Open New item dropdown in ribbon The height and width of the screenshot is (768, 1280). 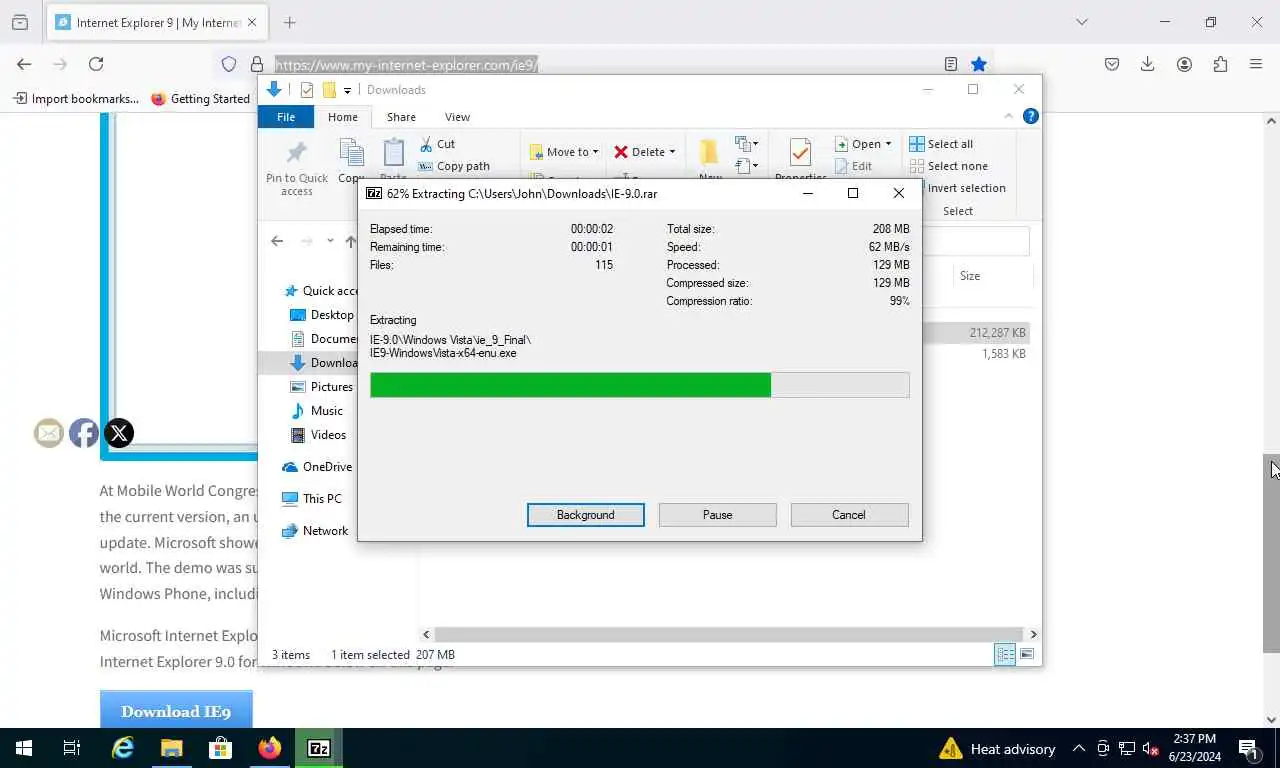tap(746, 144)
